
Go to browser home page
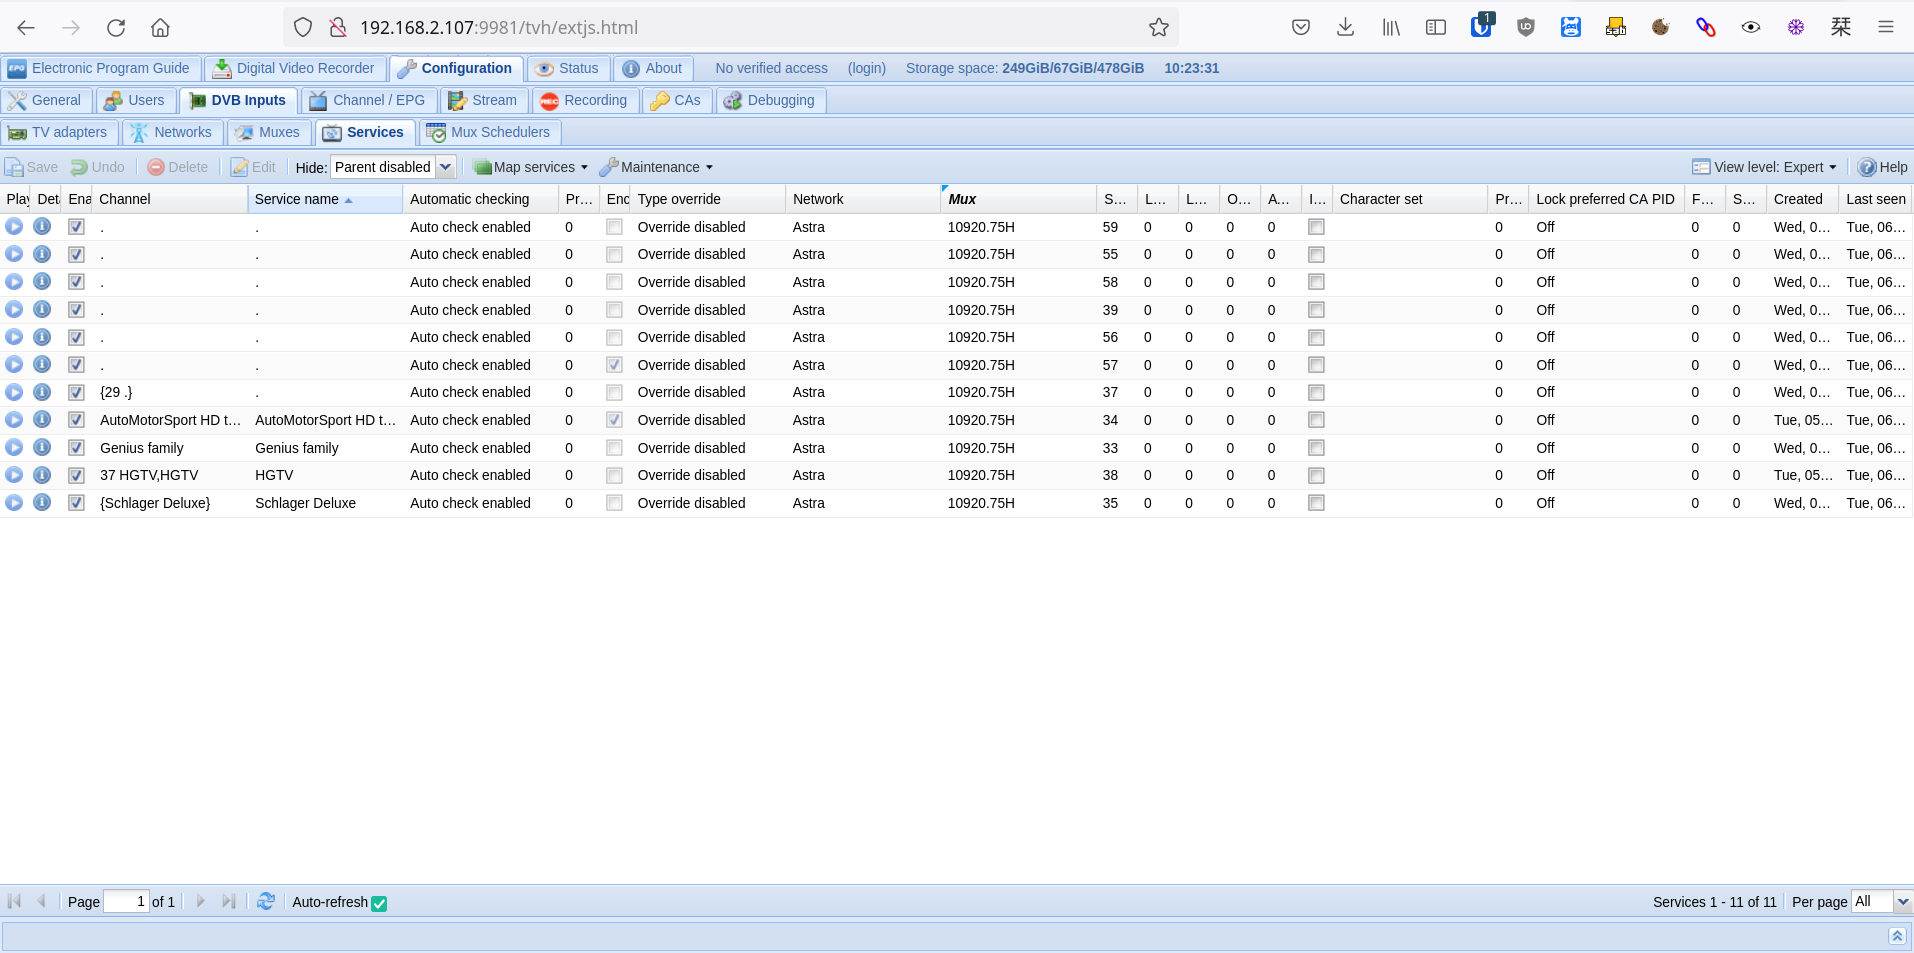pos(160,28)
